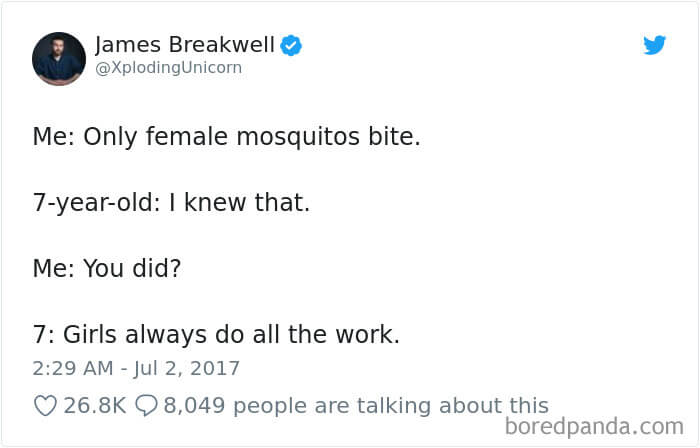700x448 pixels.
Task: Click the 'Me: You did?' line
Action: (107, 268)
